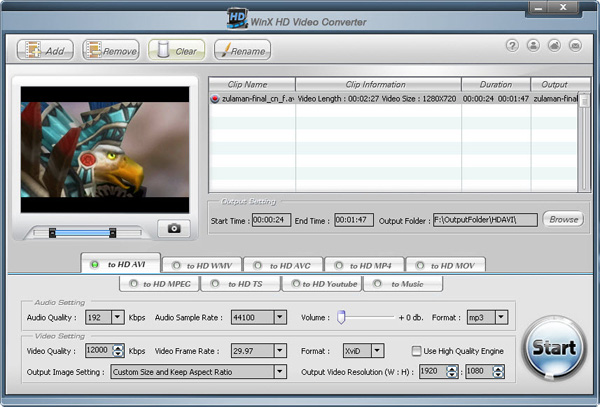The height and width of the screenshot is (407, 600).
Task: Open Audio Sample Rate dropdown
Action: [280, 317]
